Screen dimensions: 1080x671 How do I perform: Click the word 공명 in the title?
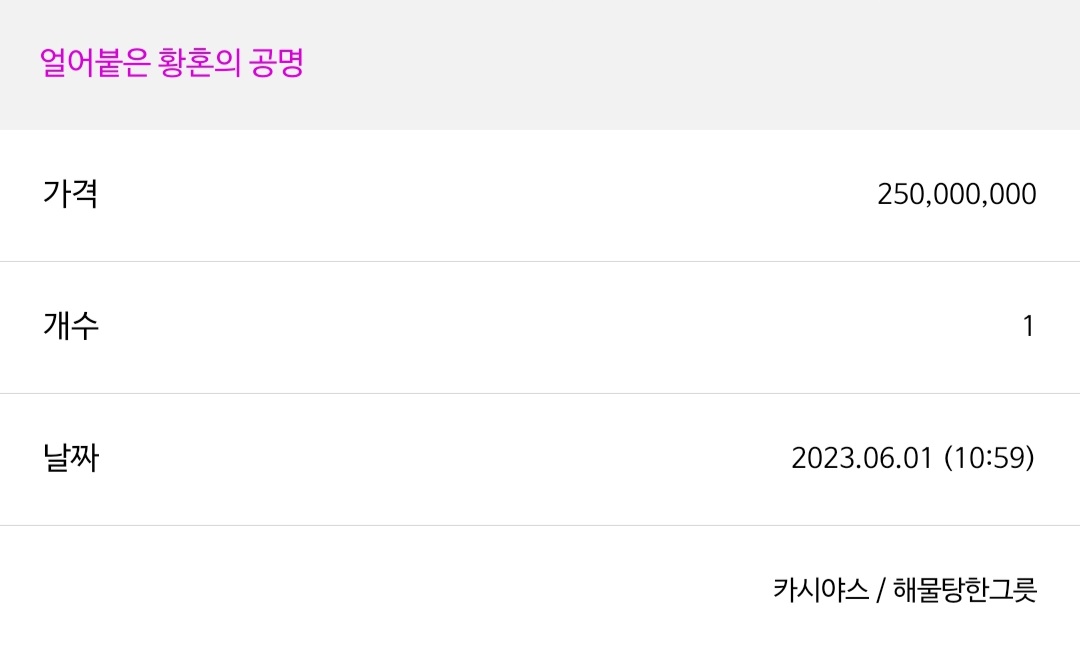tap(276, 63)
